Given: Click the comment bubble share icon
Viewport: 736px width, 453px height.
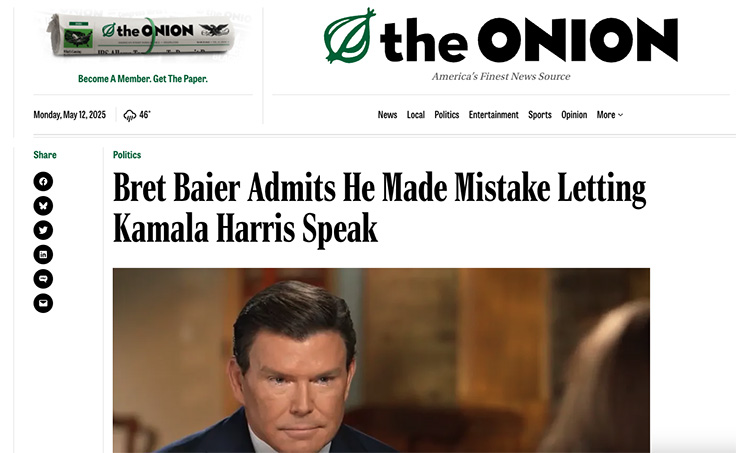Looking at the screenshot, I should pyautogui.click(x=43, y=278).
